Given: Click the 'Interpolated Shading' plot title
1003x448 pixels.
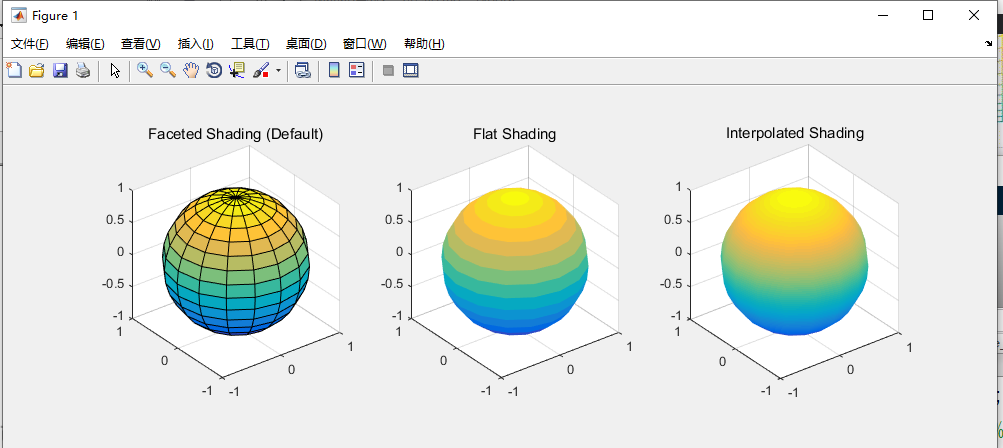Looking at the screenshot, I should coord(794,133).
